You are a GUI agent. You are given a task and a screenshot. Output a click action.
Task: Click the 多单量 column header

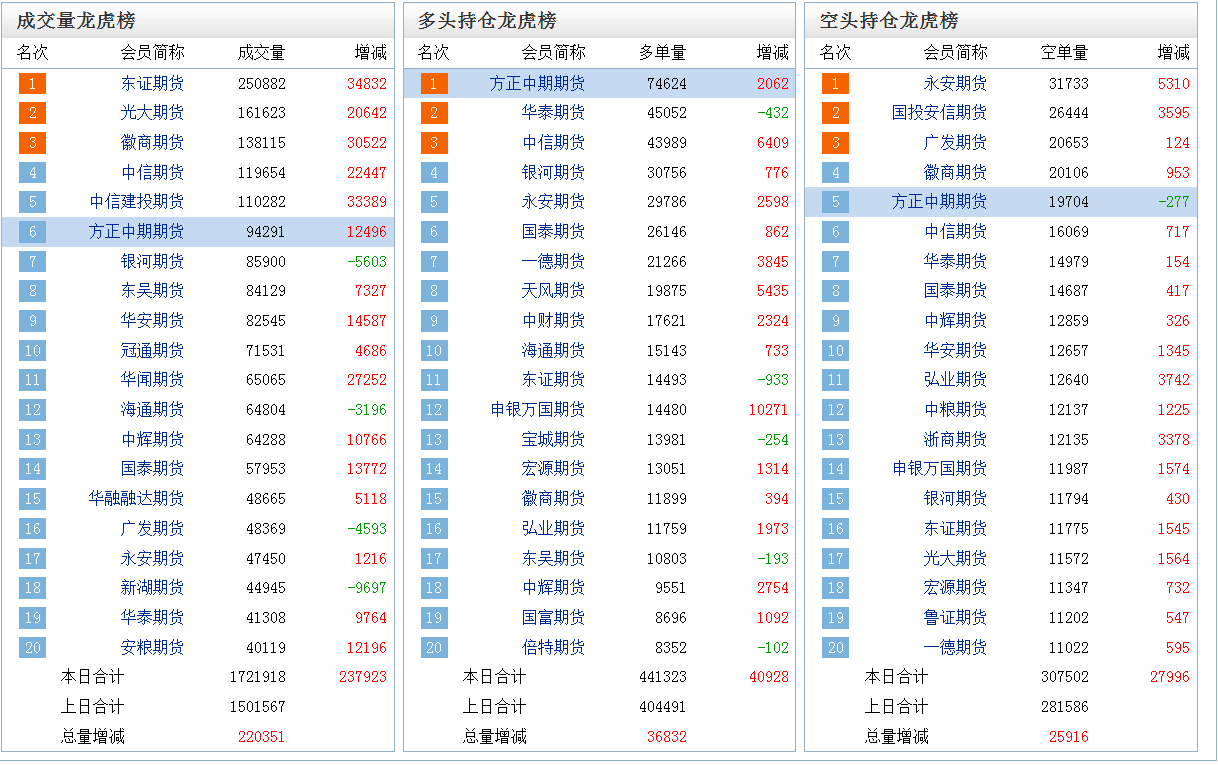tap(663, 53)
